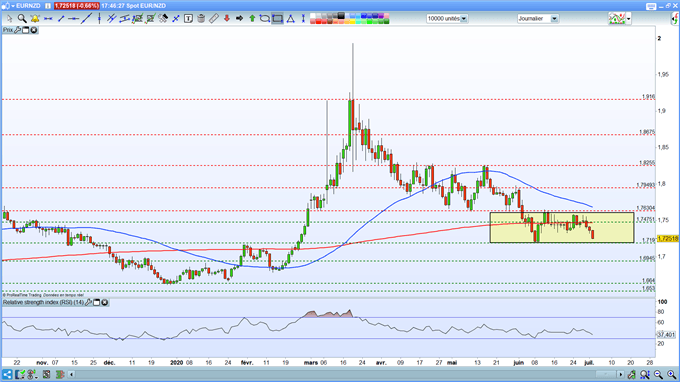Open the RSI indicator wrench settings

tap(88, 302)
